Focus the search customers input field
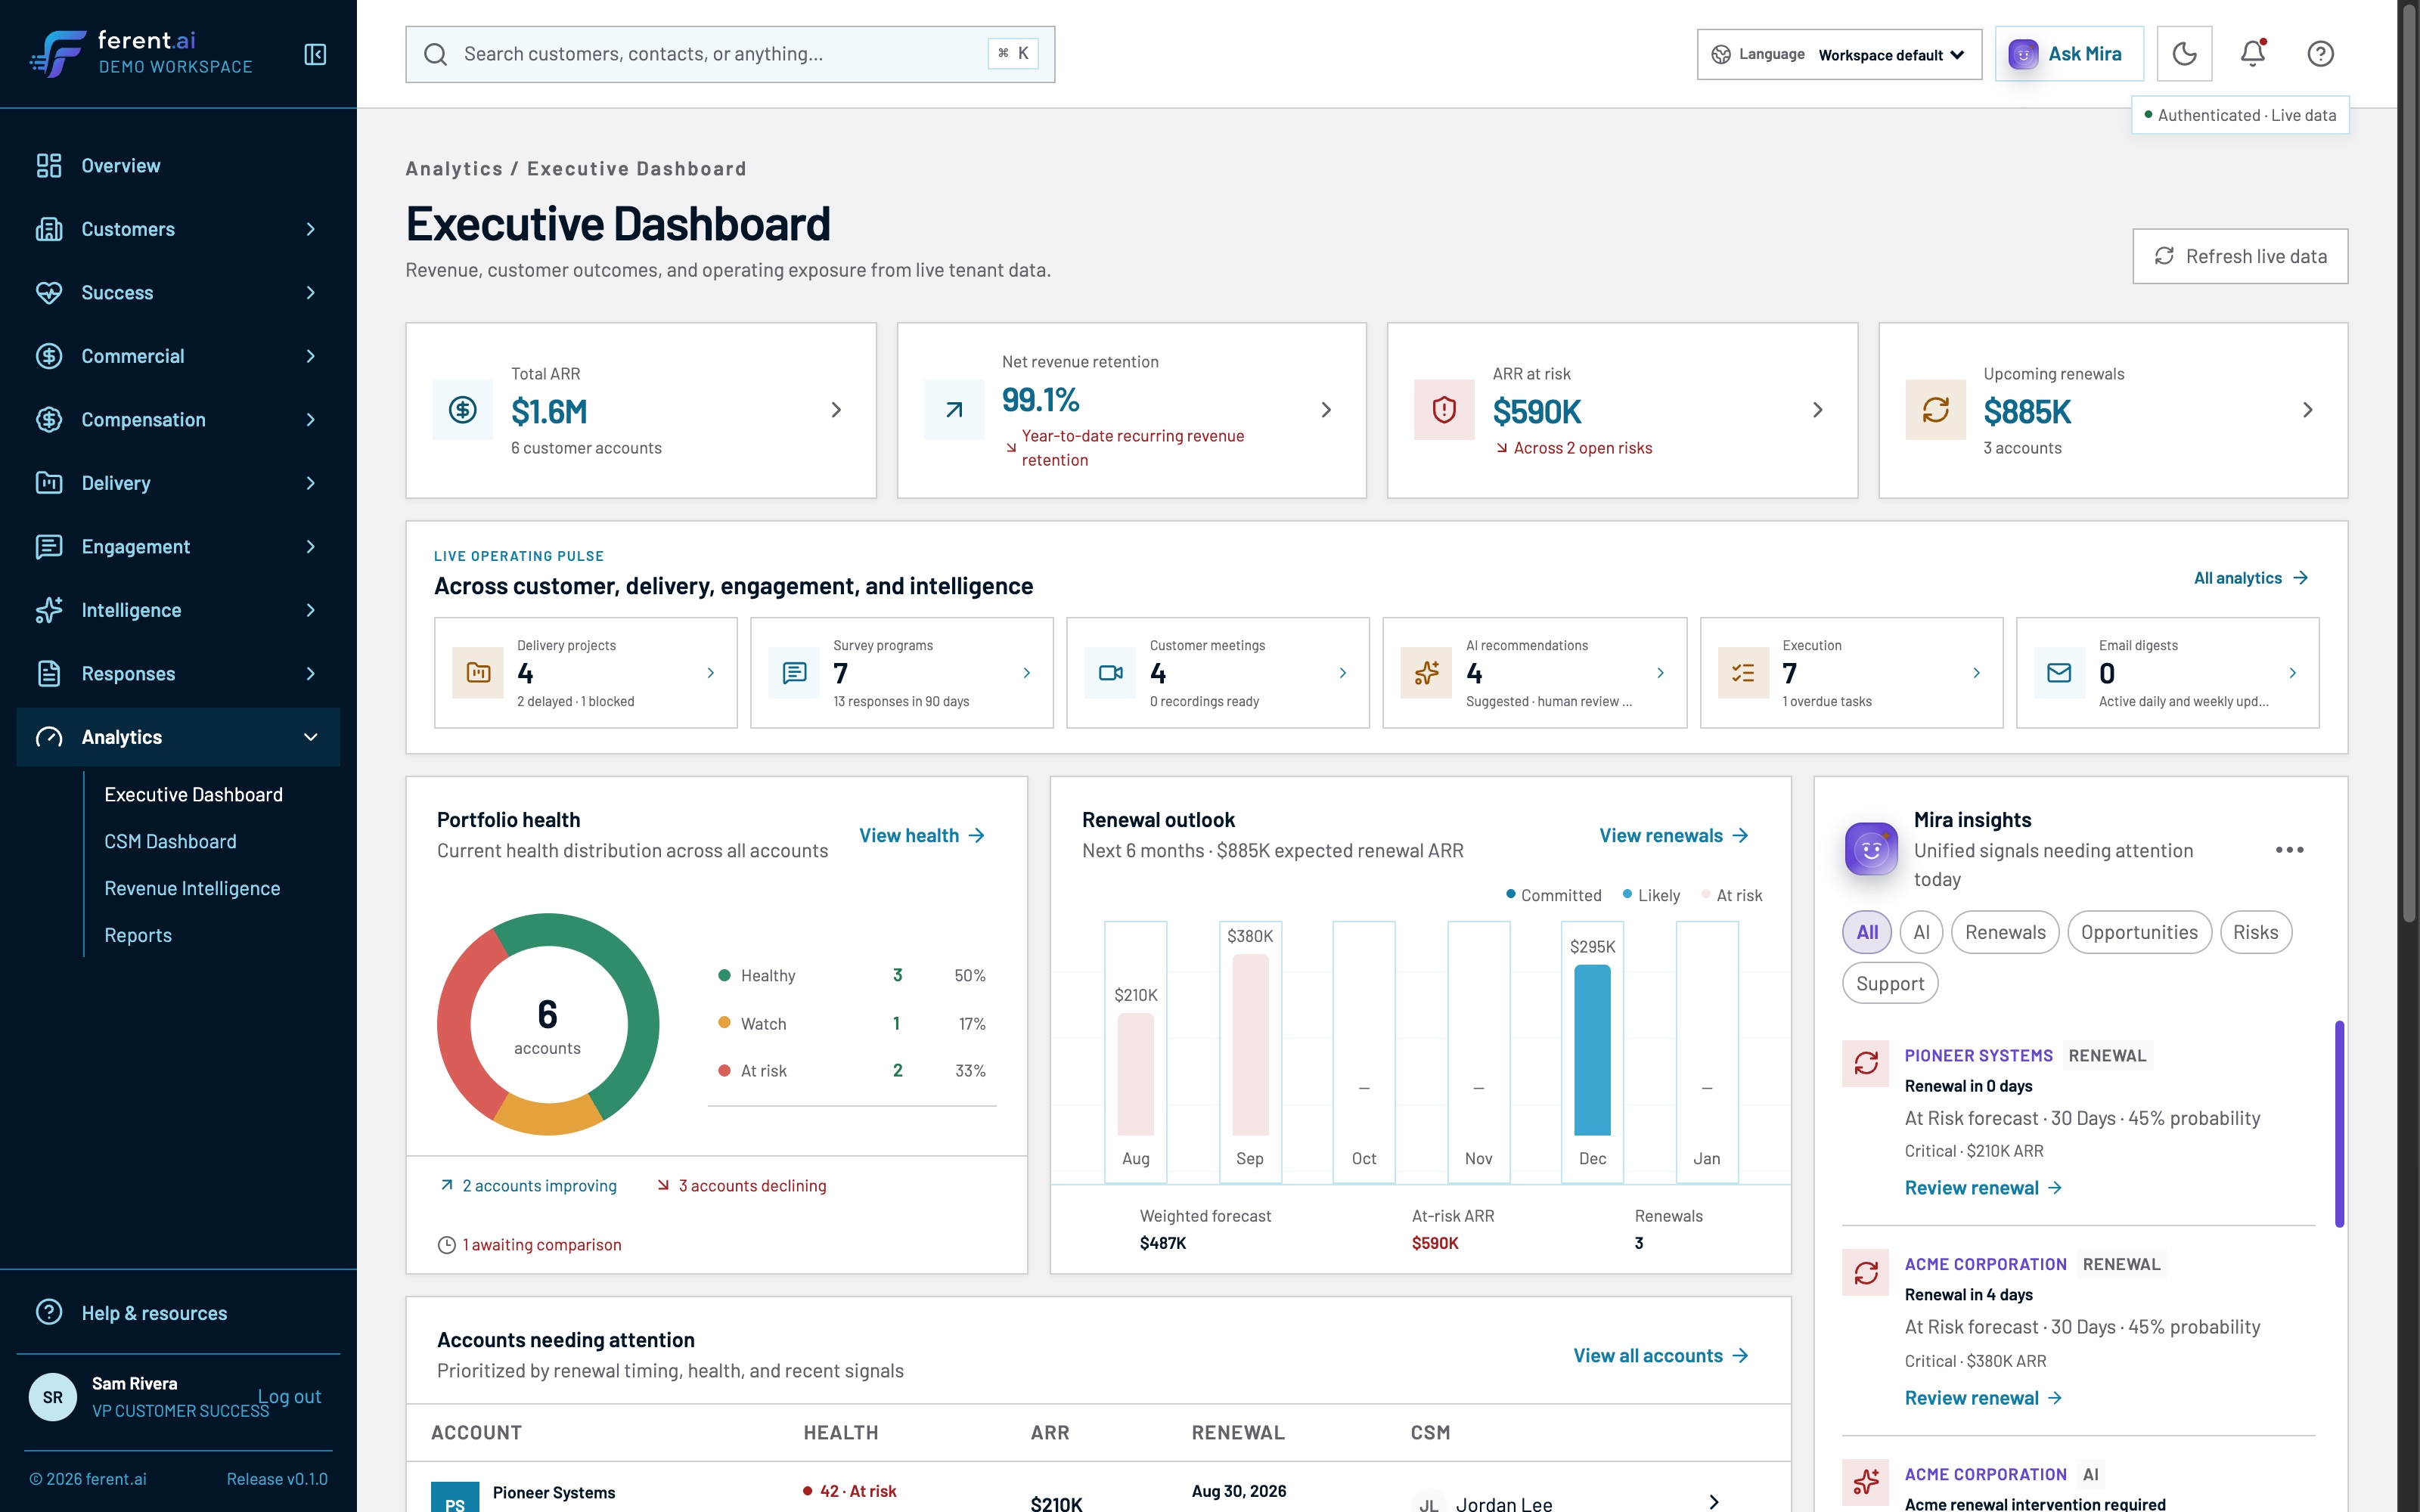The height and width of the screenshot is (1512, 2420). 730,54
